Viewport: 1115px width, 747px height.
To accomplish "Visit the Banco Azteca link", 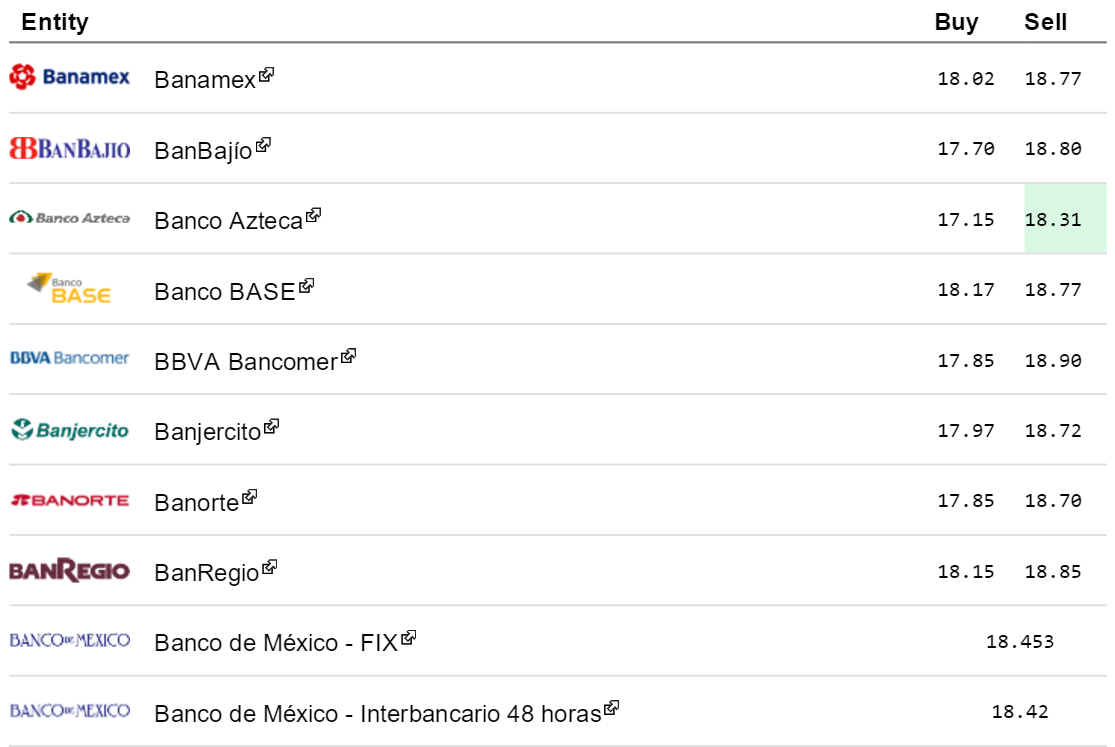I will coord(228,221).
